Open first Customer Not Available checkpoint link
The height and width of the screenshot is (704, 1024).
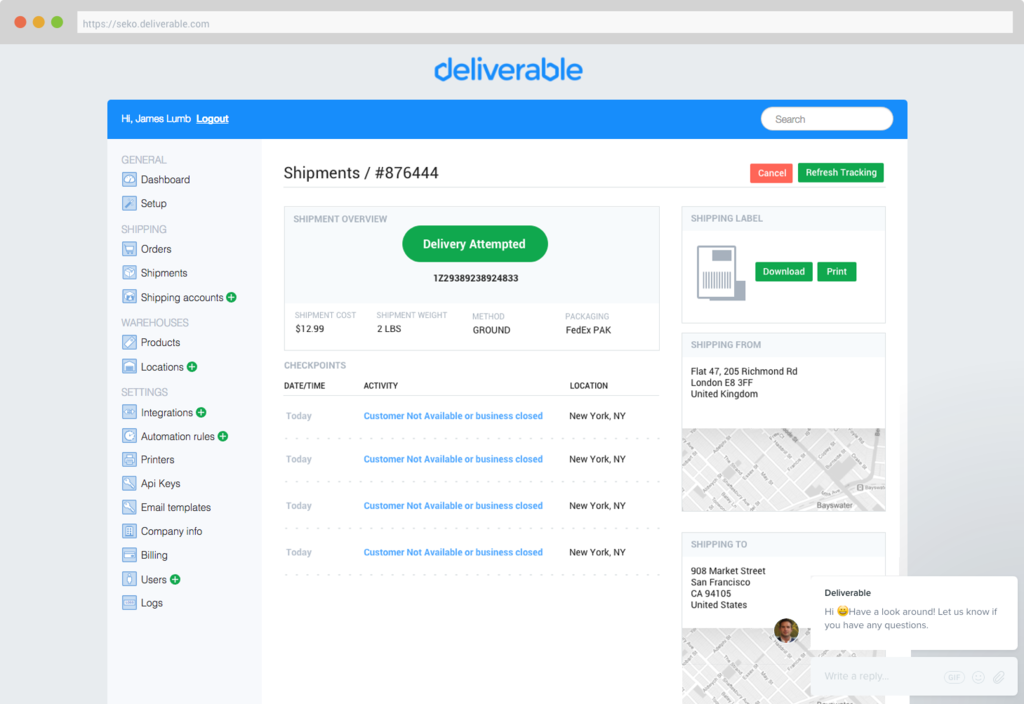click(x=453, y=416)
